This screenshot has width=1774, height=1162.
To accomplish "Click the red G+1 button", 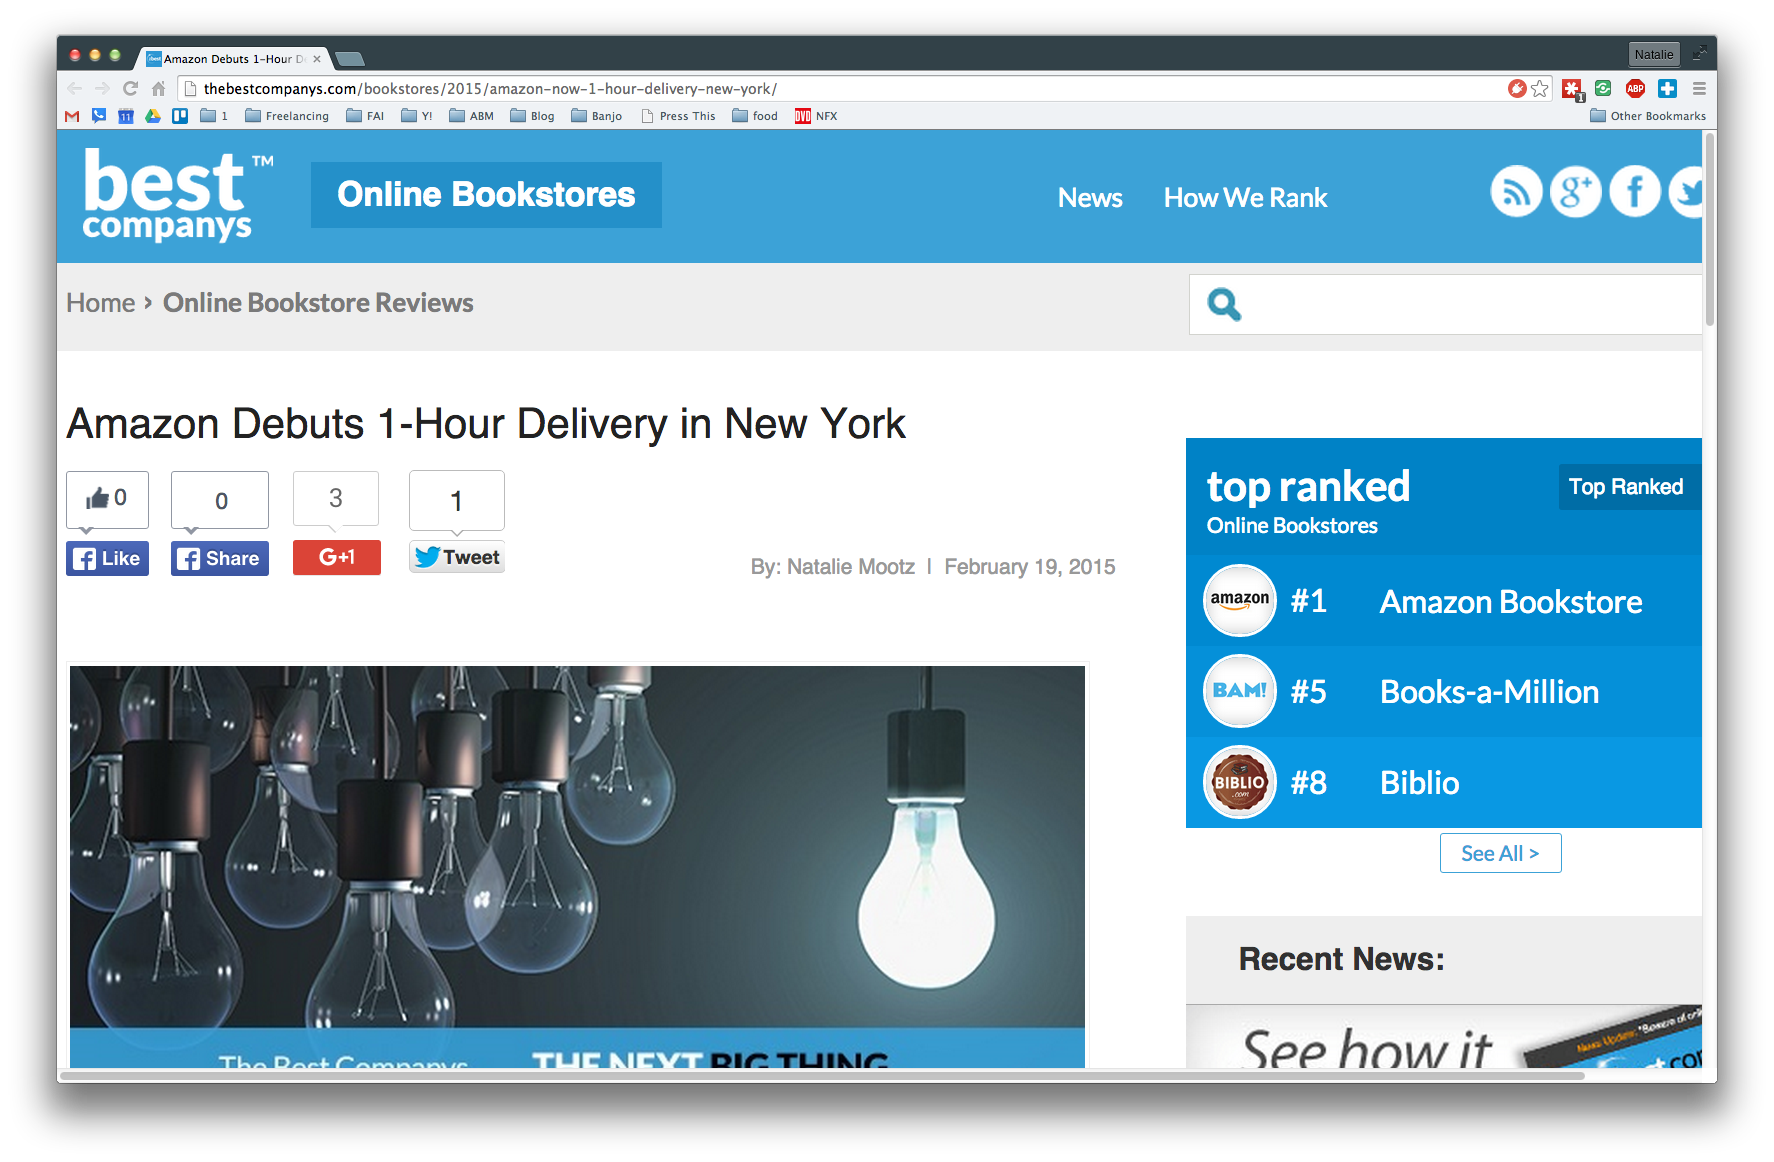I will click(x=336, y=557).
